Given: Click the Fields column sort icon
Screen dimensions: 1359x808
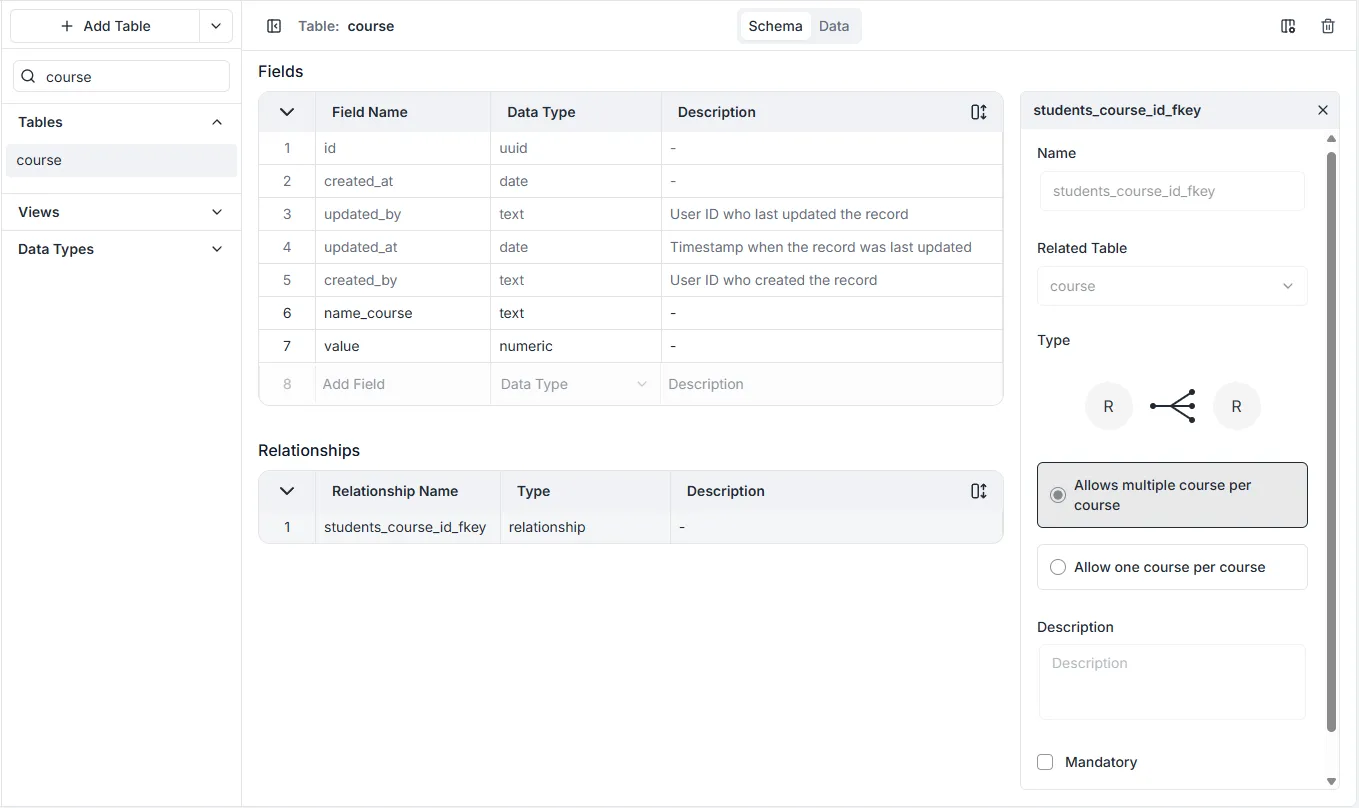Looking at the screenshot, I should (978, 112).
